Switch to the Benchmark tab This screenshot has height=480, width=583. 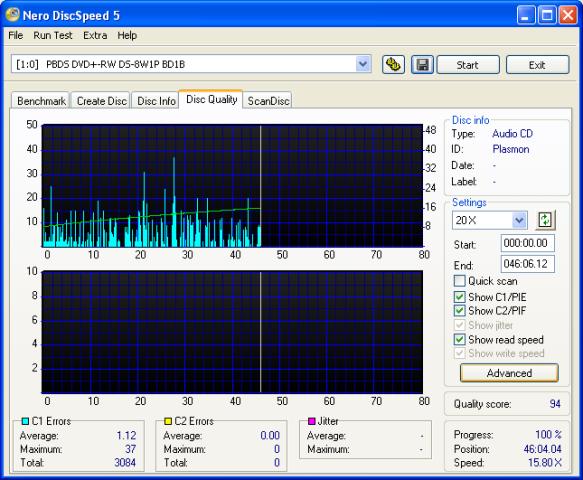point(41,101)
